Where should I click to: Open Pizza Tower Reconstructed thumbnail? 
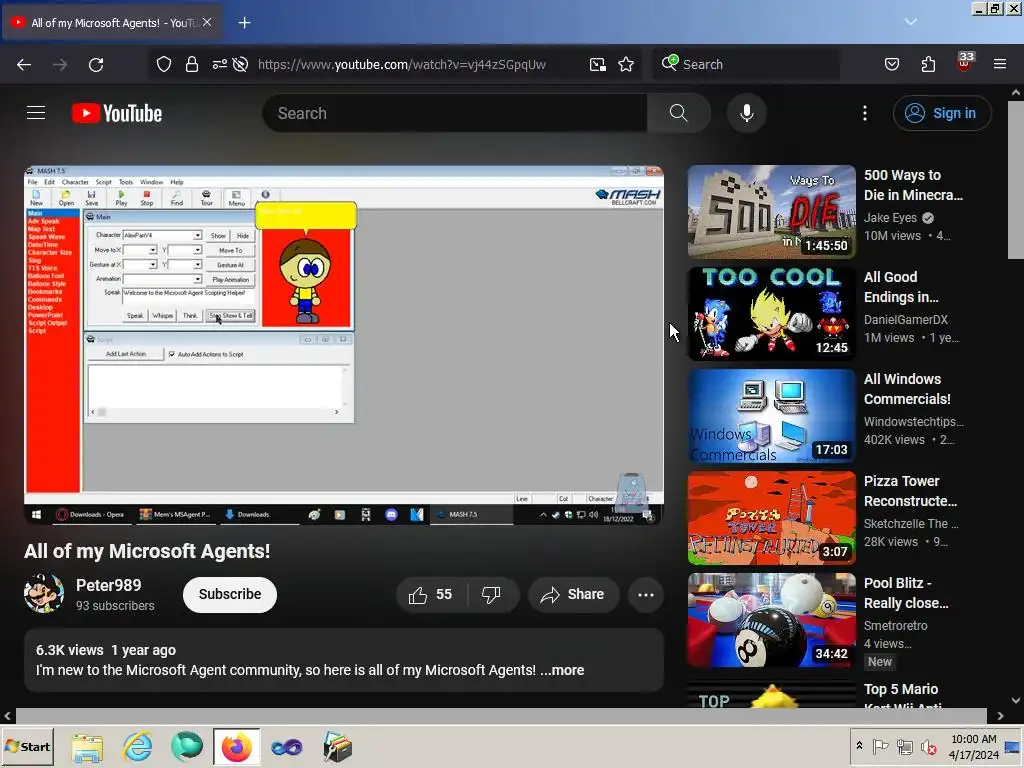pos(771,518)
